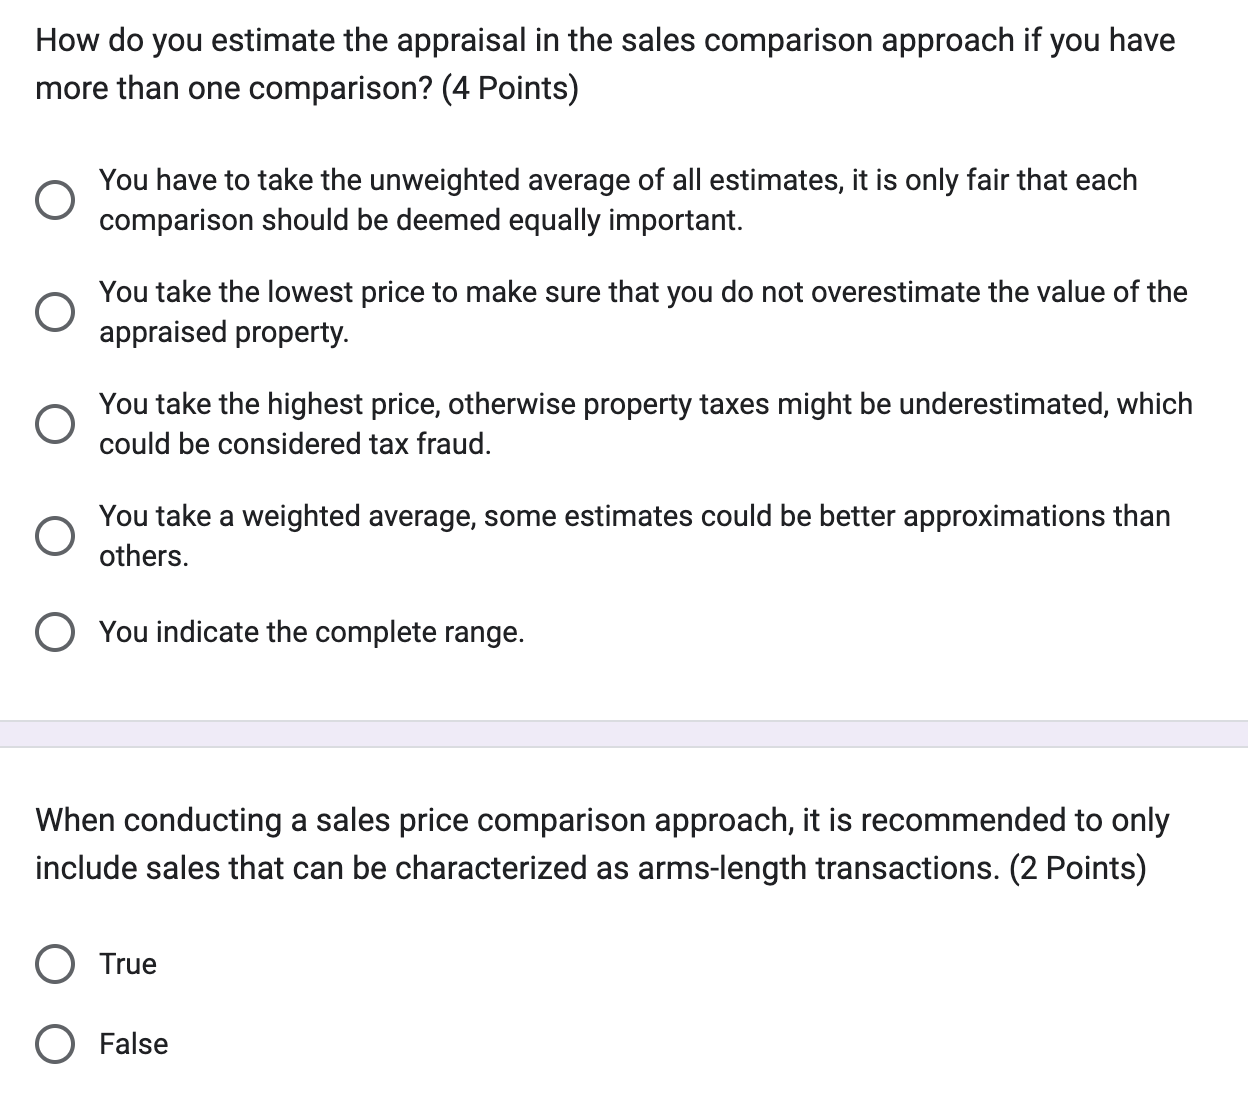Select the complete range answer option

(56, 631)
